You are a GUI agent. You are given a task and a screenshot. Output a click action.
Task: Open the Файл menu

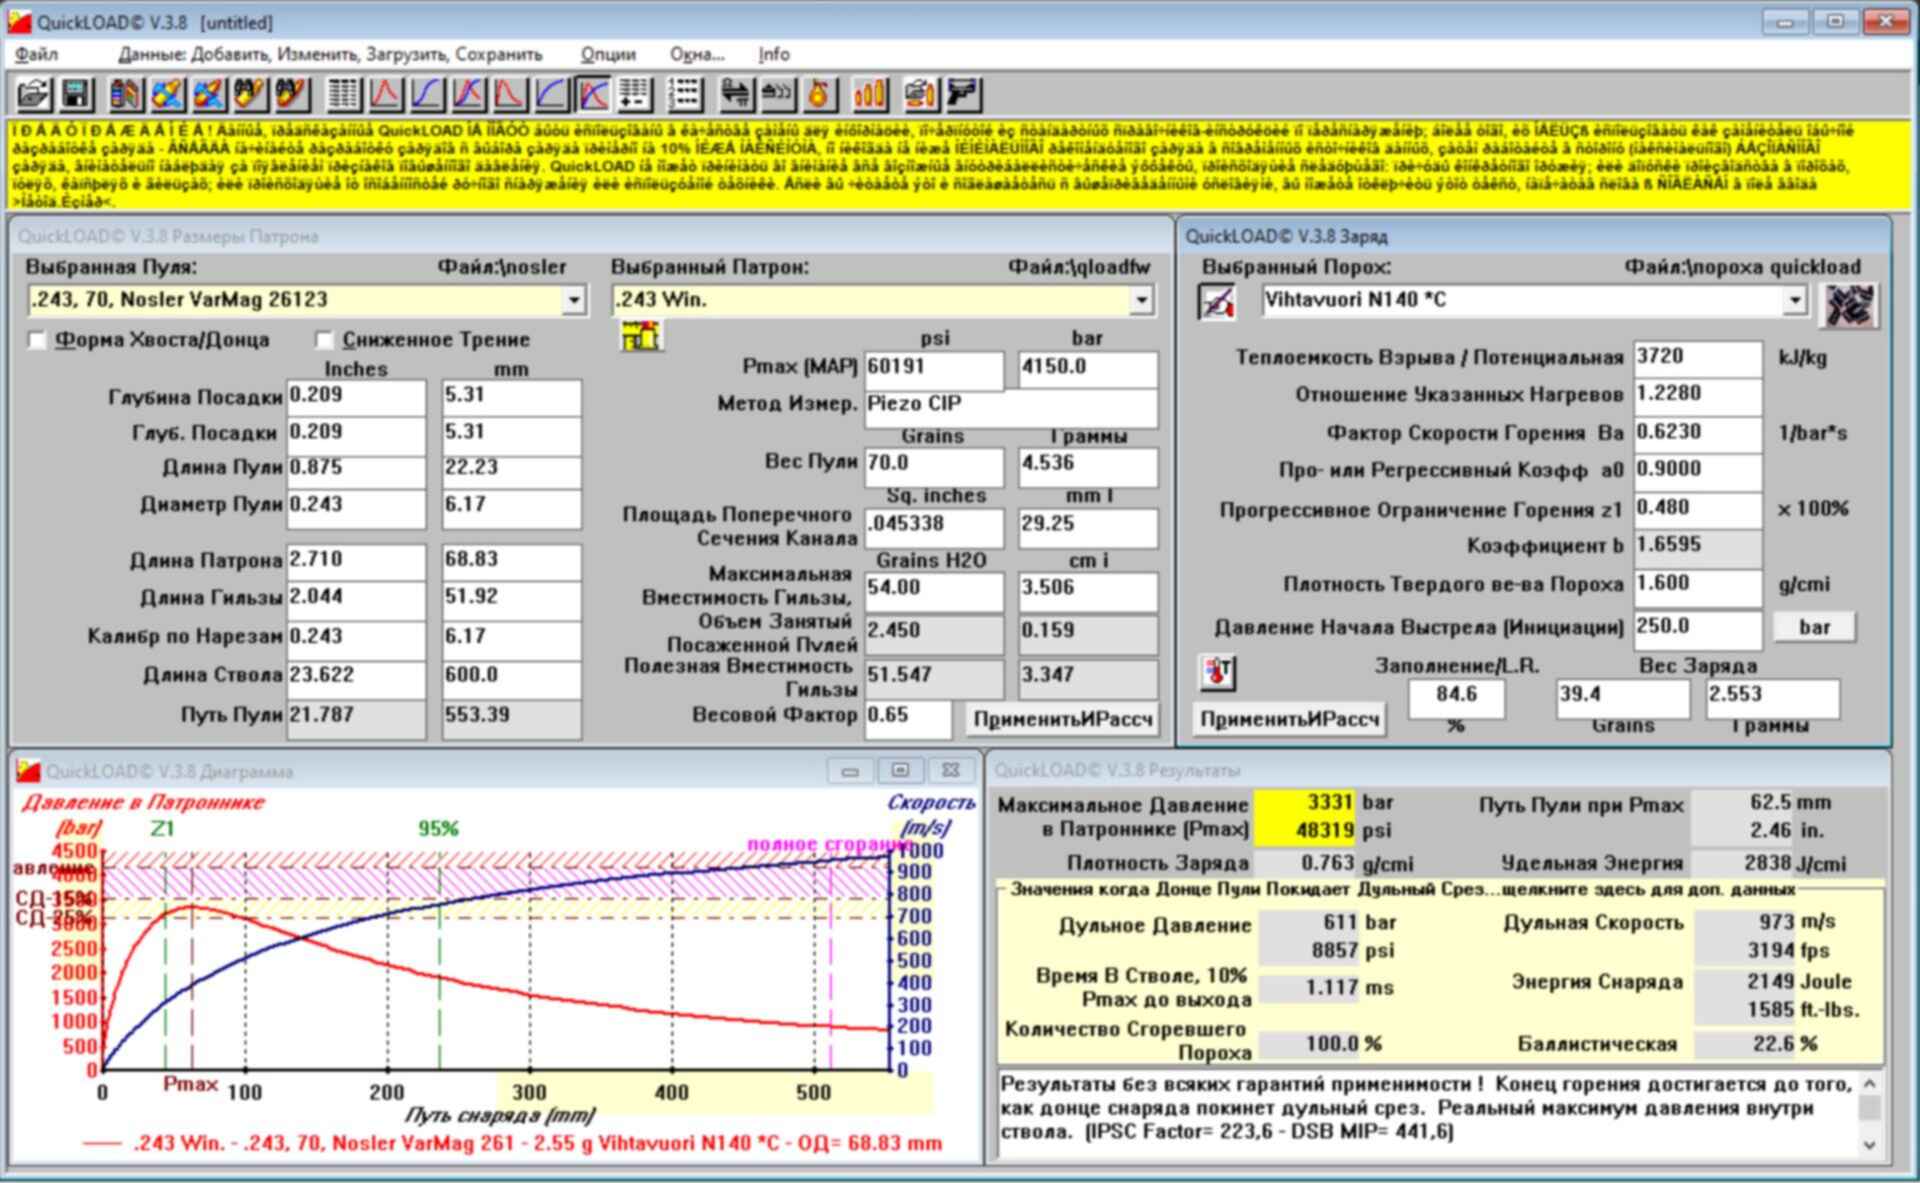(x=37, y=54)
